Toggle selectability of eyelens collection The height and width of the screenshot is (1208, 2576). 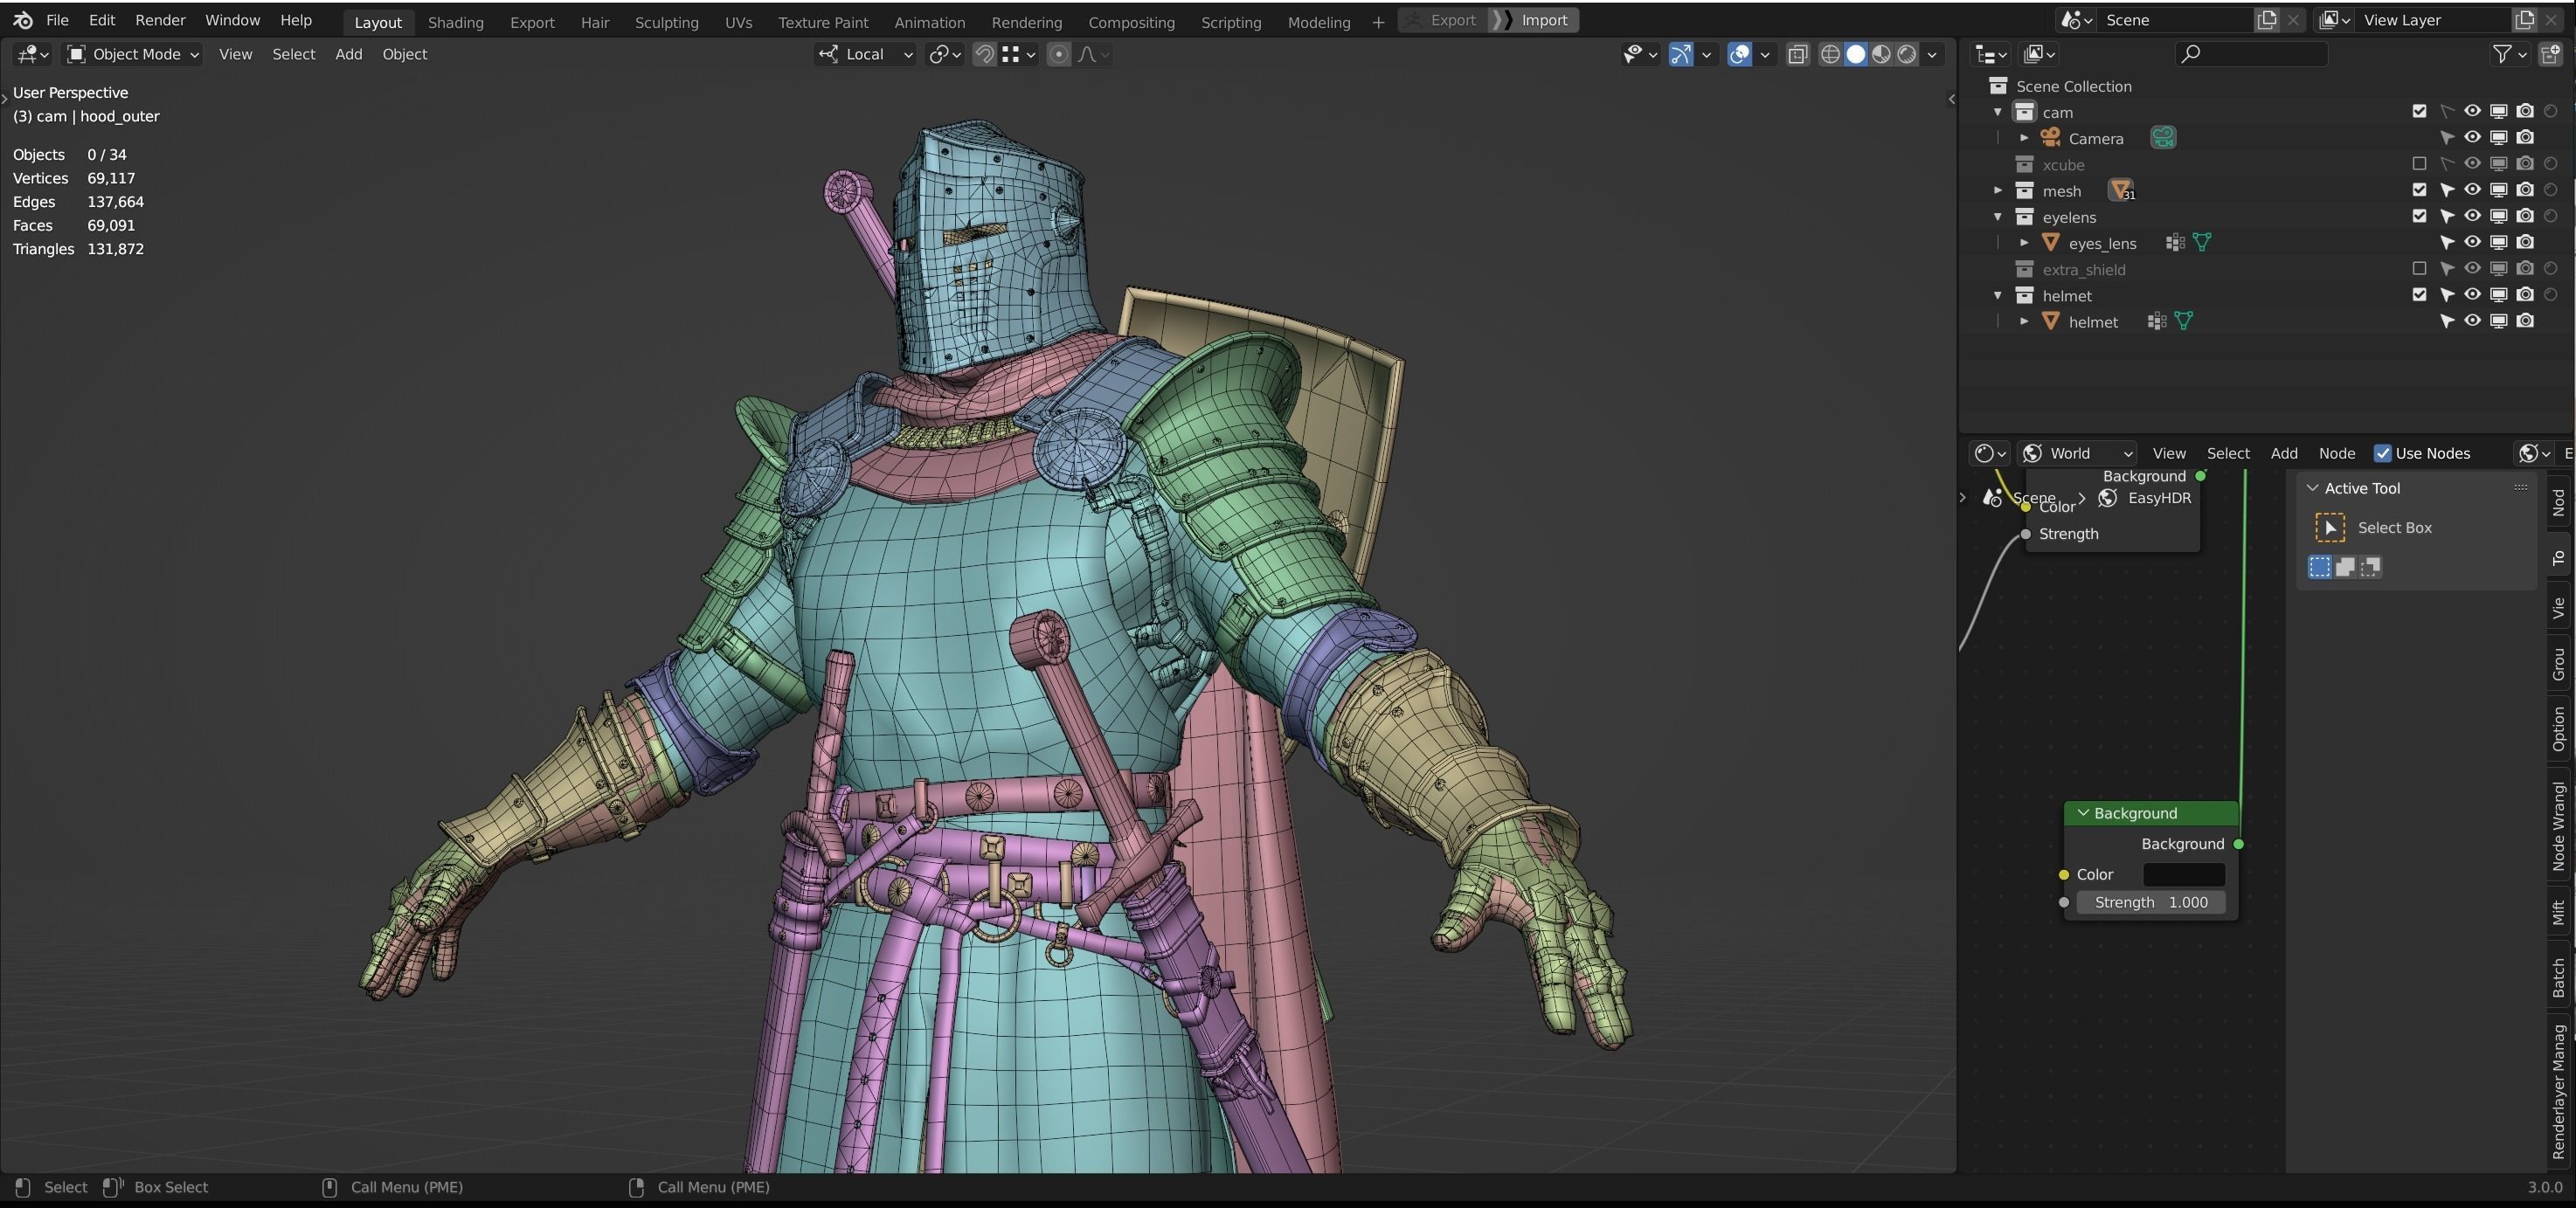[x=2446, y=216]
